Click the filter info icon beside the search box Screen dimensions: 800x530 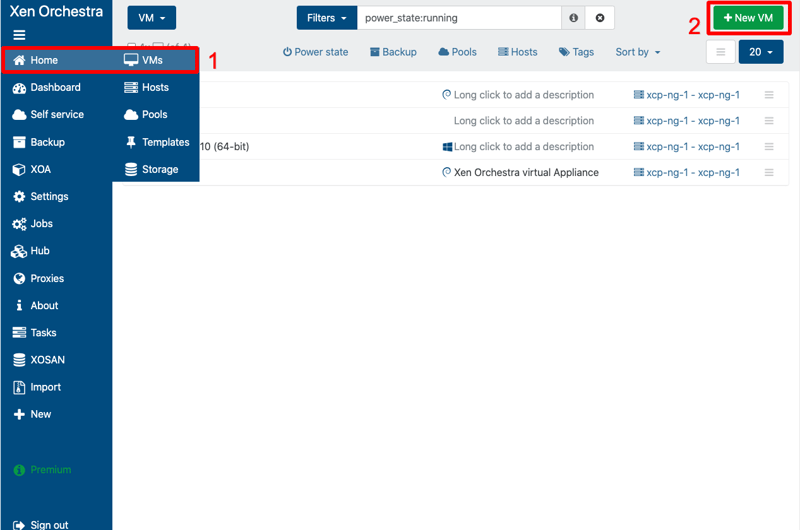(573, 18)
